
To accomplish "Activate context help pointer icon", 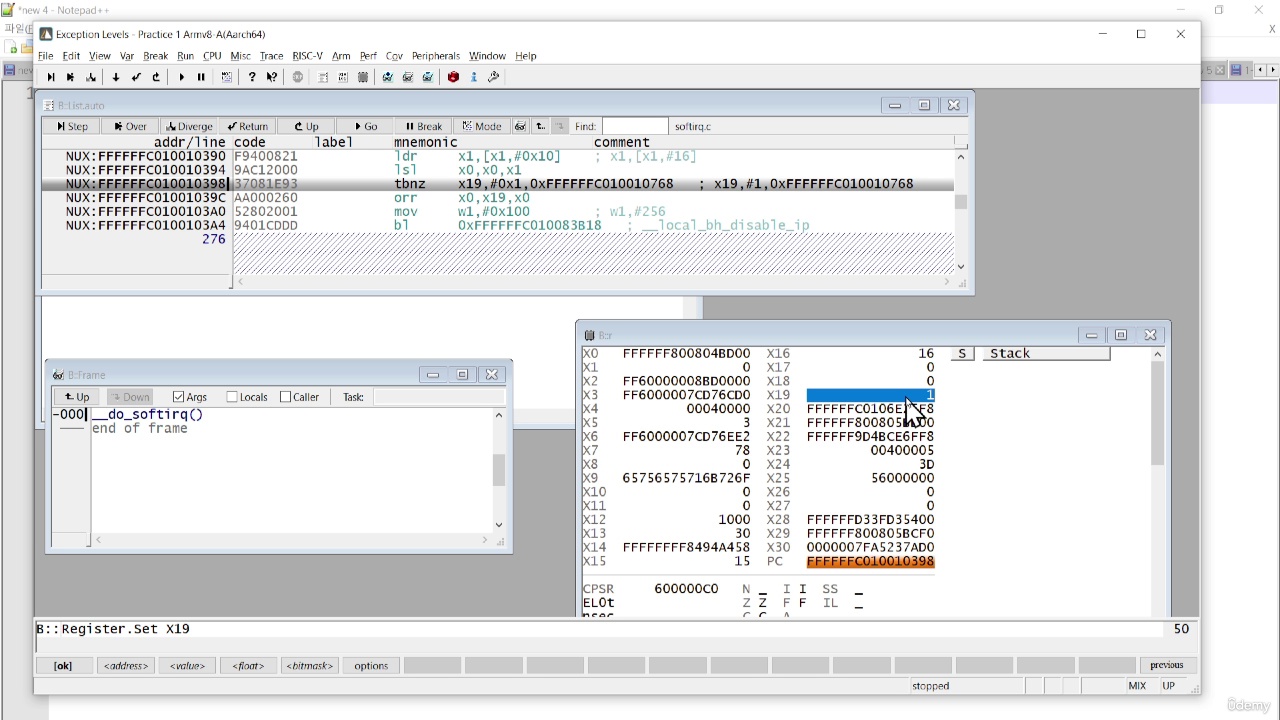I will pyautogui.click(x=271, y=77).
